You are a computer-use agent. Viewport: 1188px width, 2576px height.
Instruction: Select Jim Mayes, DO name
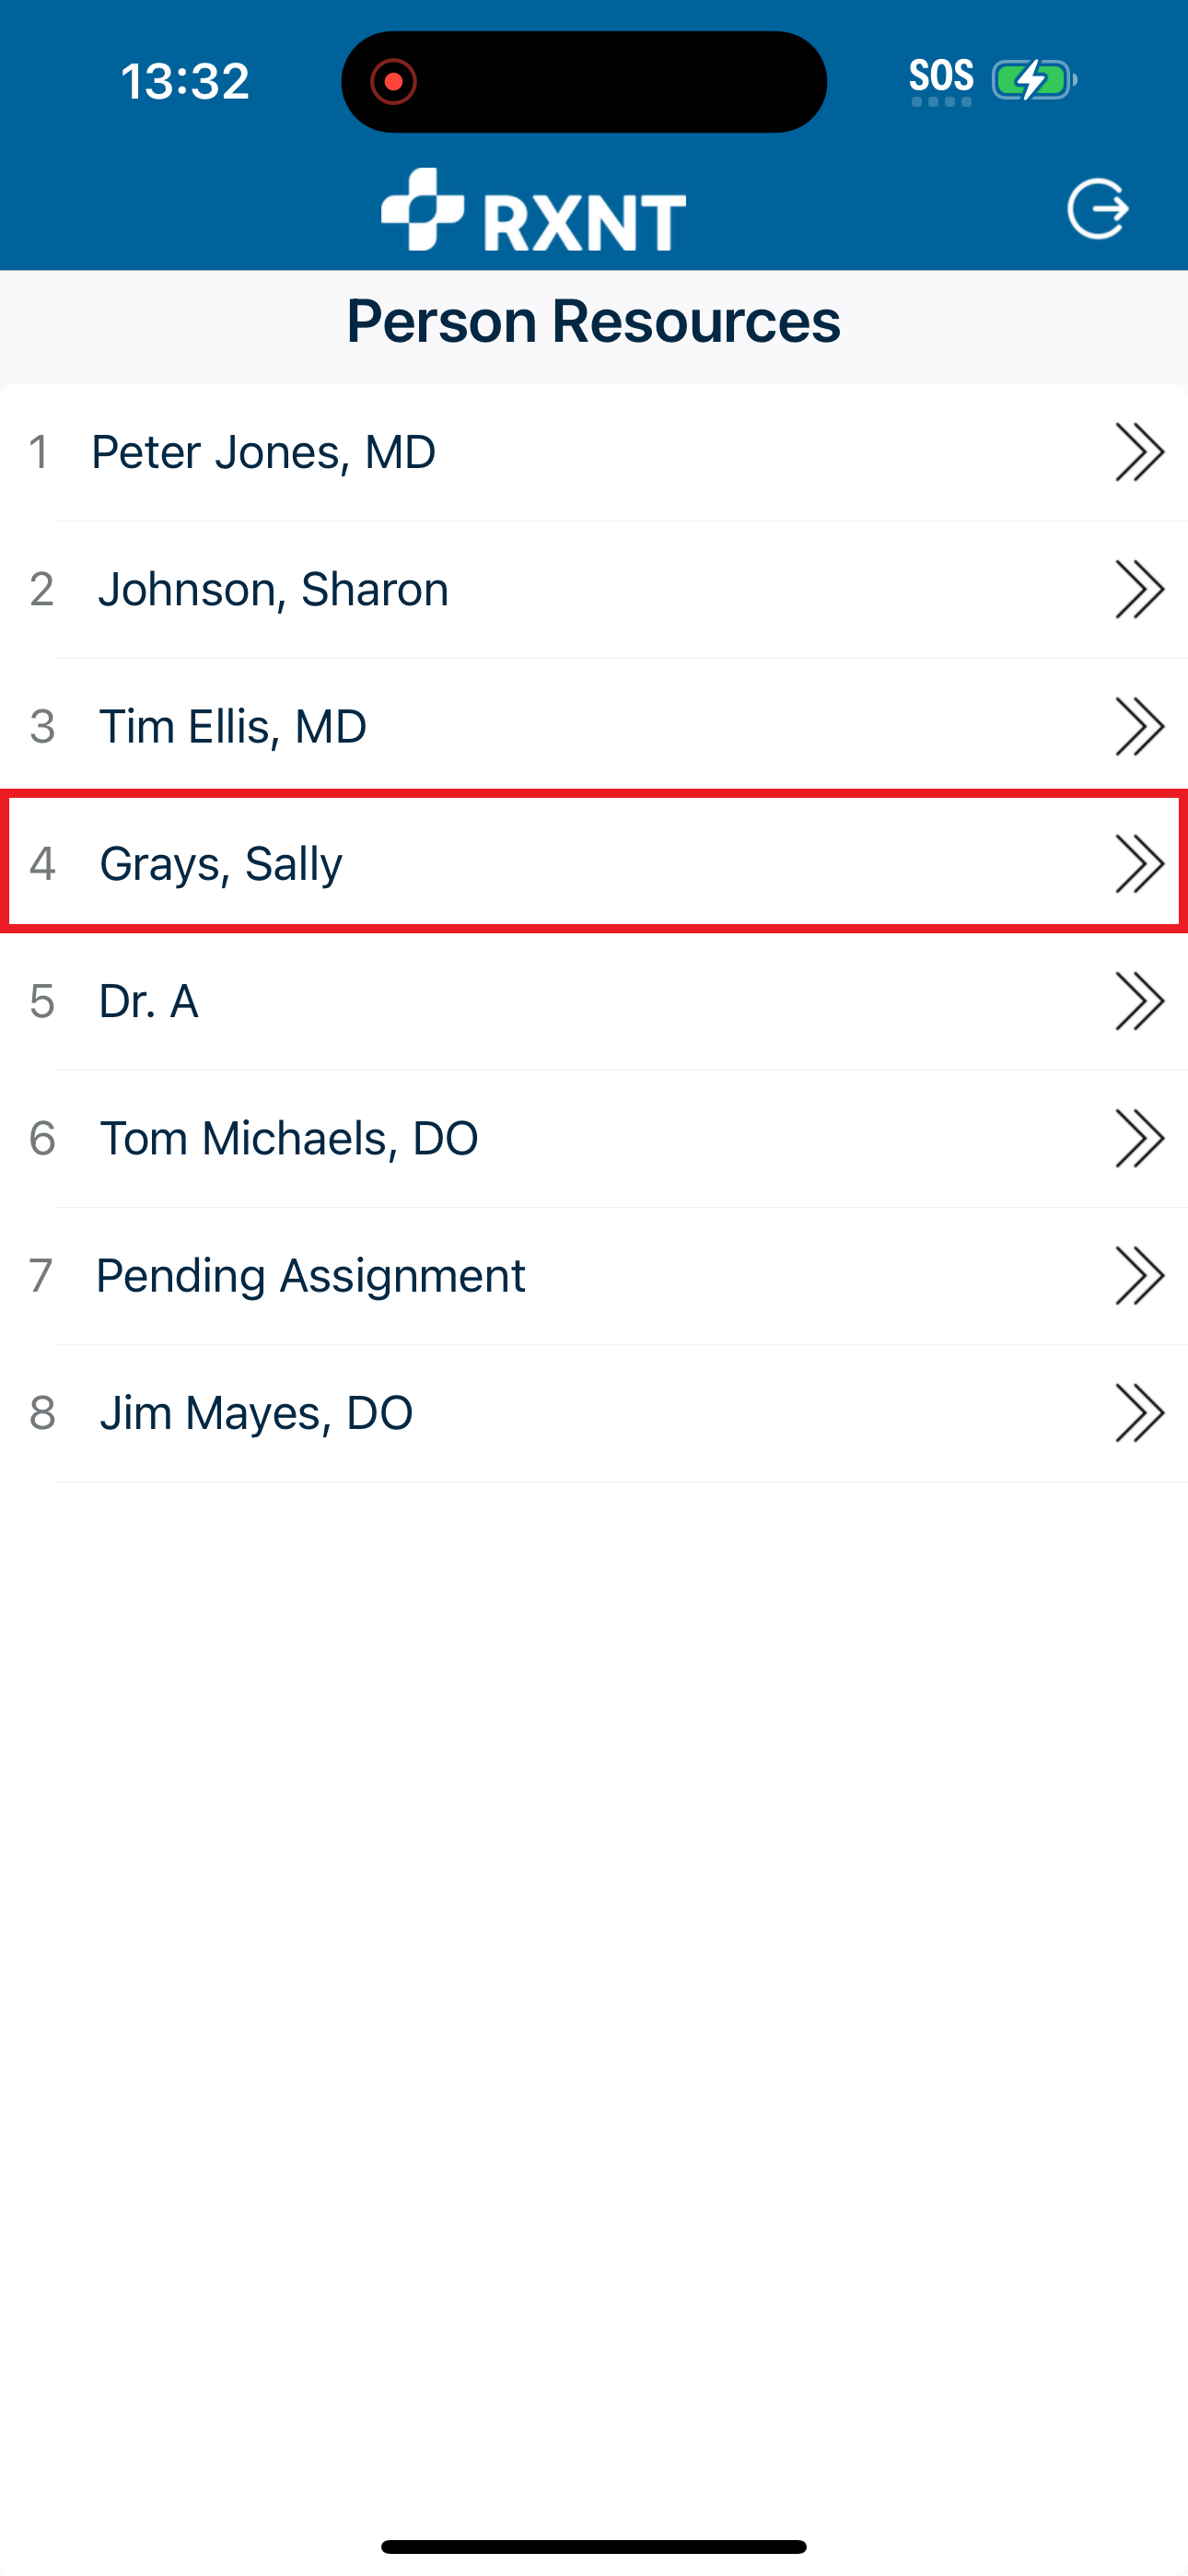tap(256, 1413)
